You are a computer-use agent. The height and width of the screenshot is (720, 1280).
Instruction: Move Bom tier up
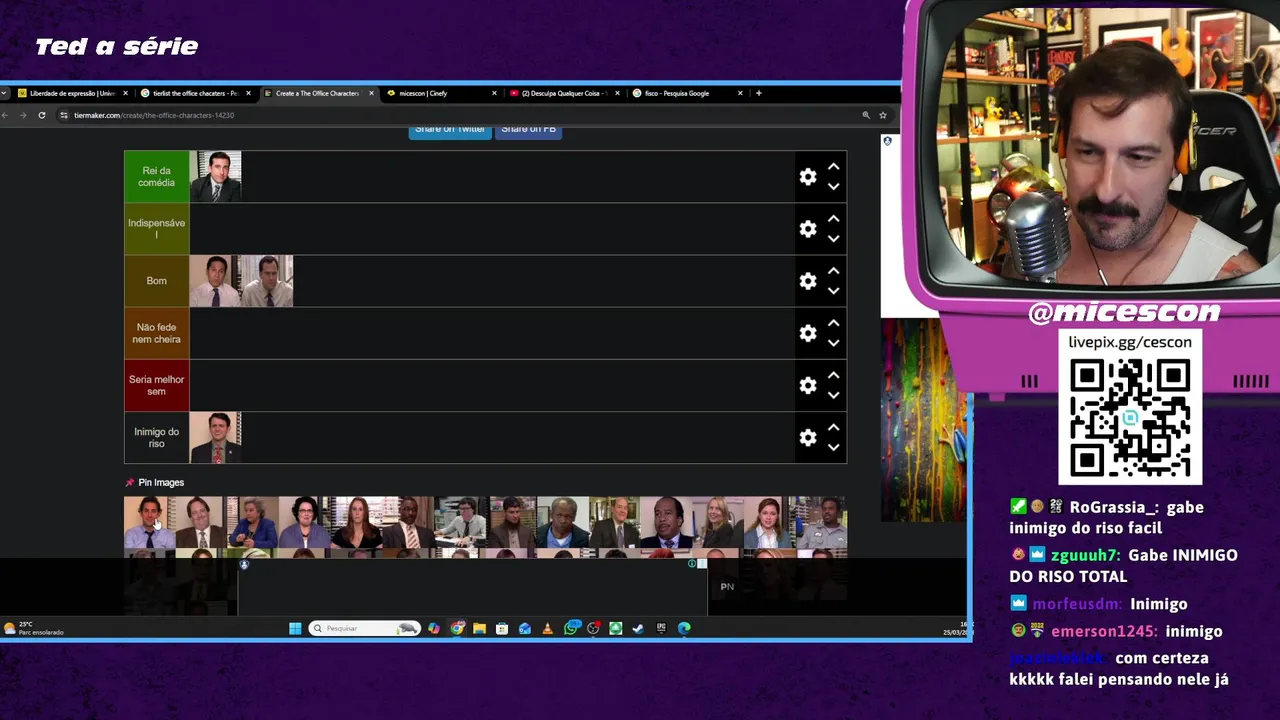833,271
